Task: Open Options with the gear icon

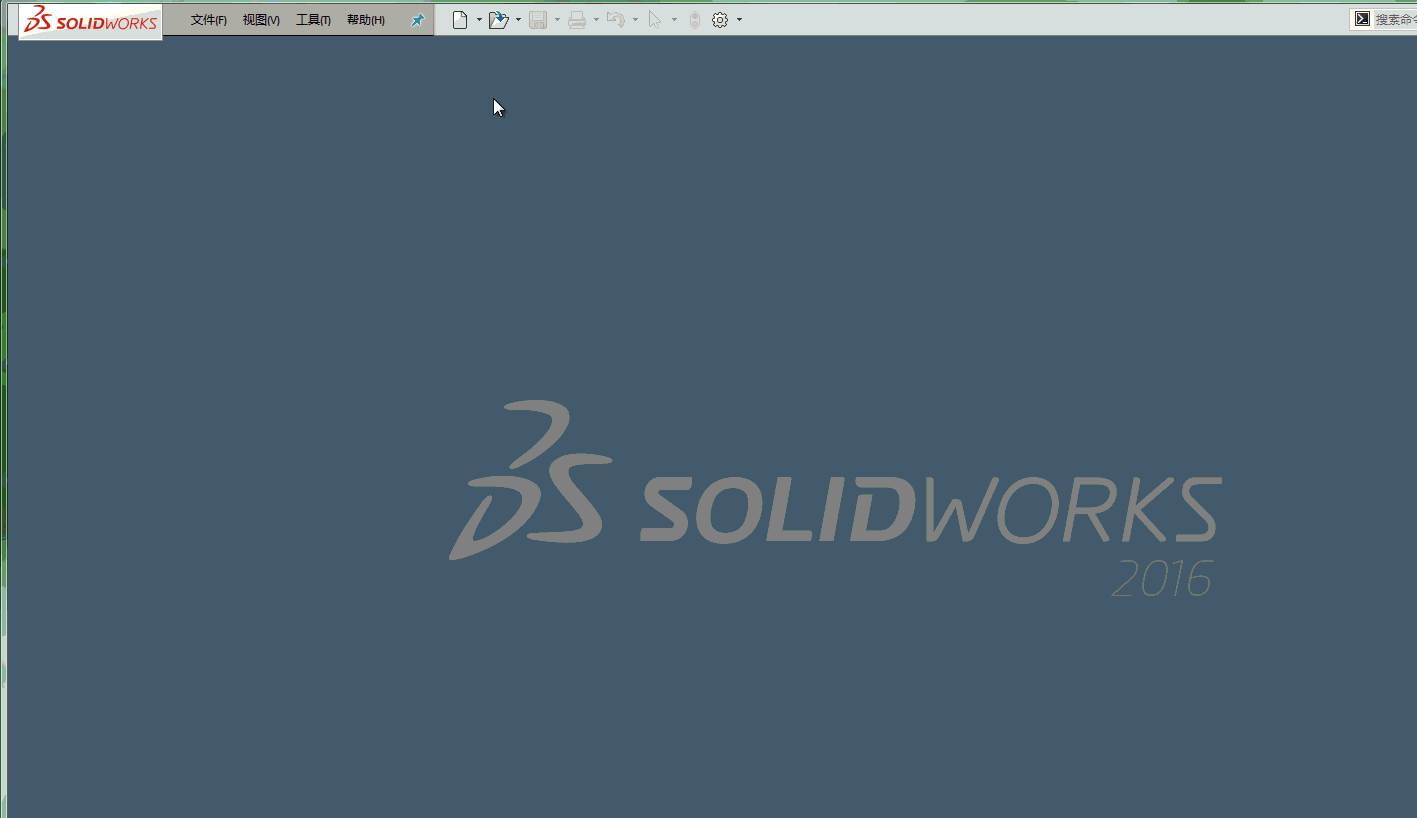Action: point(720,20)
